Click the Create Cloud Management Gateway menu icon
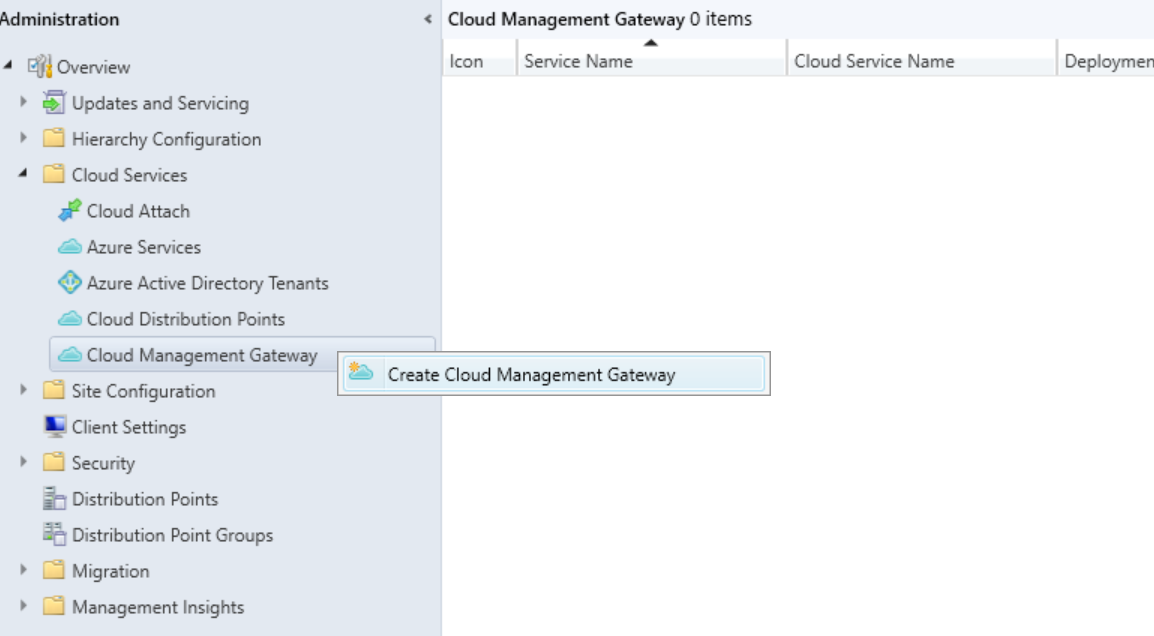1154x636 pixels. [x=361, y=372]
